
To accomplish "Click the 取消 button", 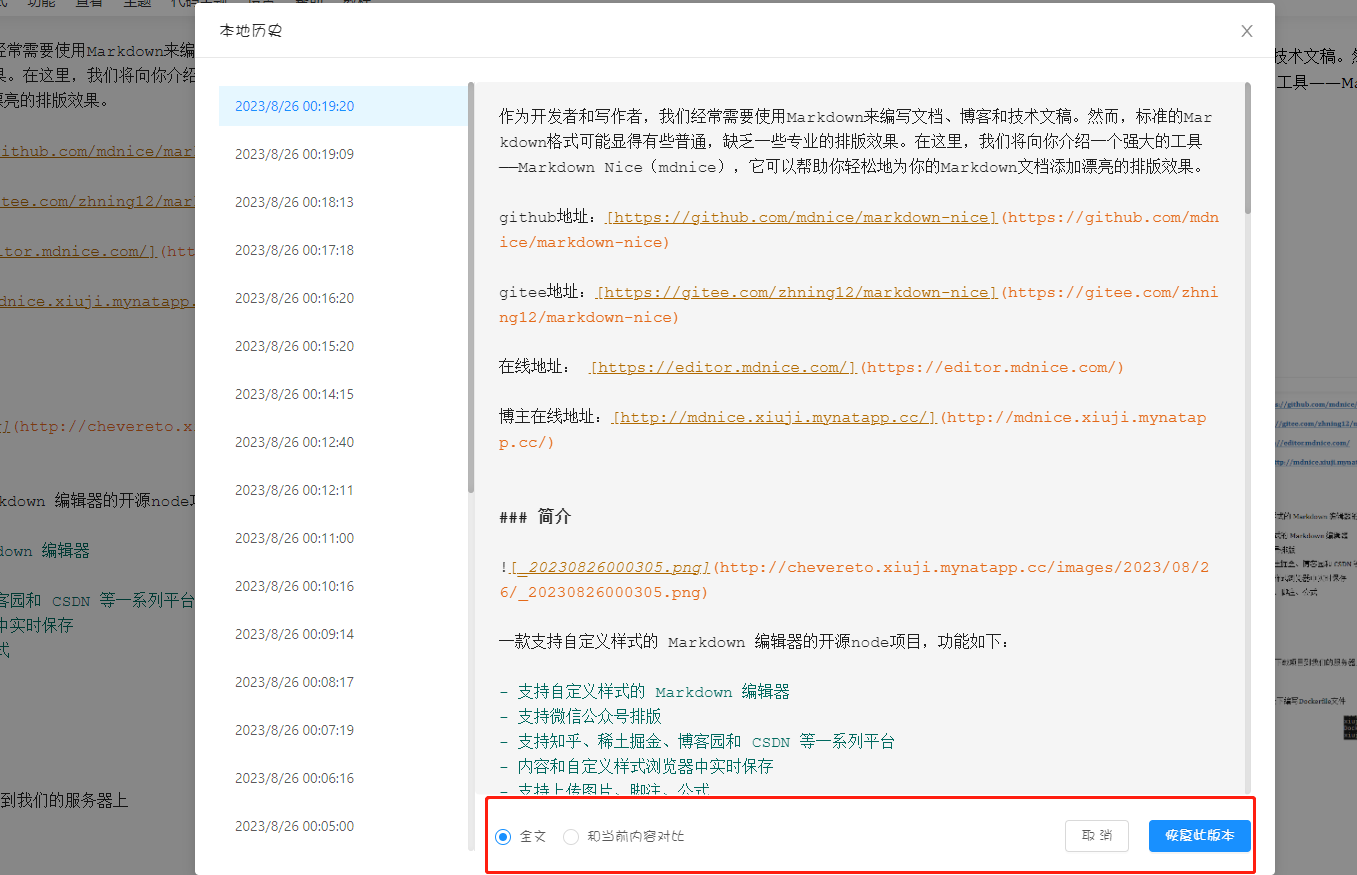I will coord(1097,836).
